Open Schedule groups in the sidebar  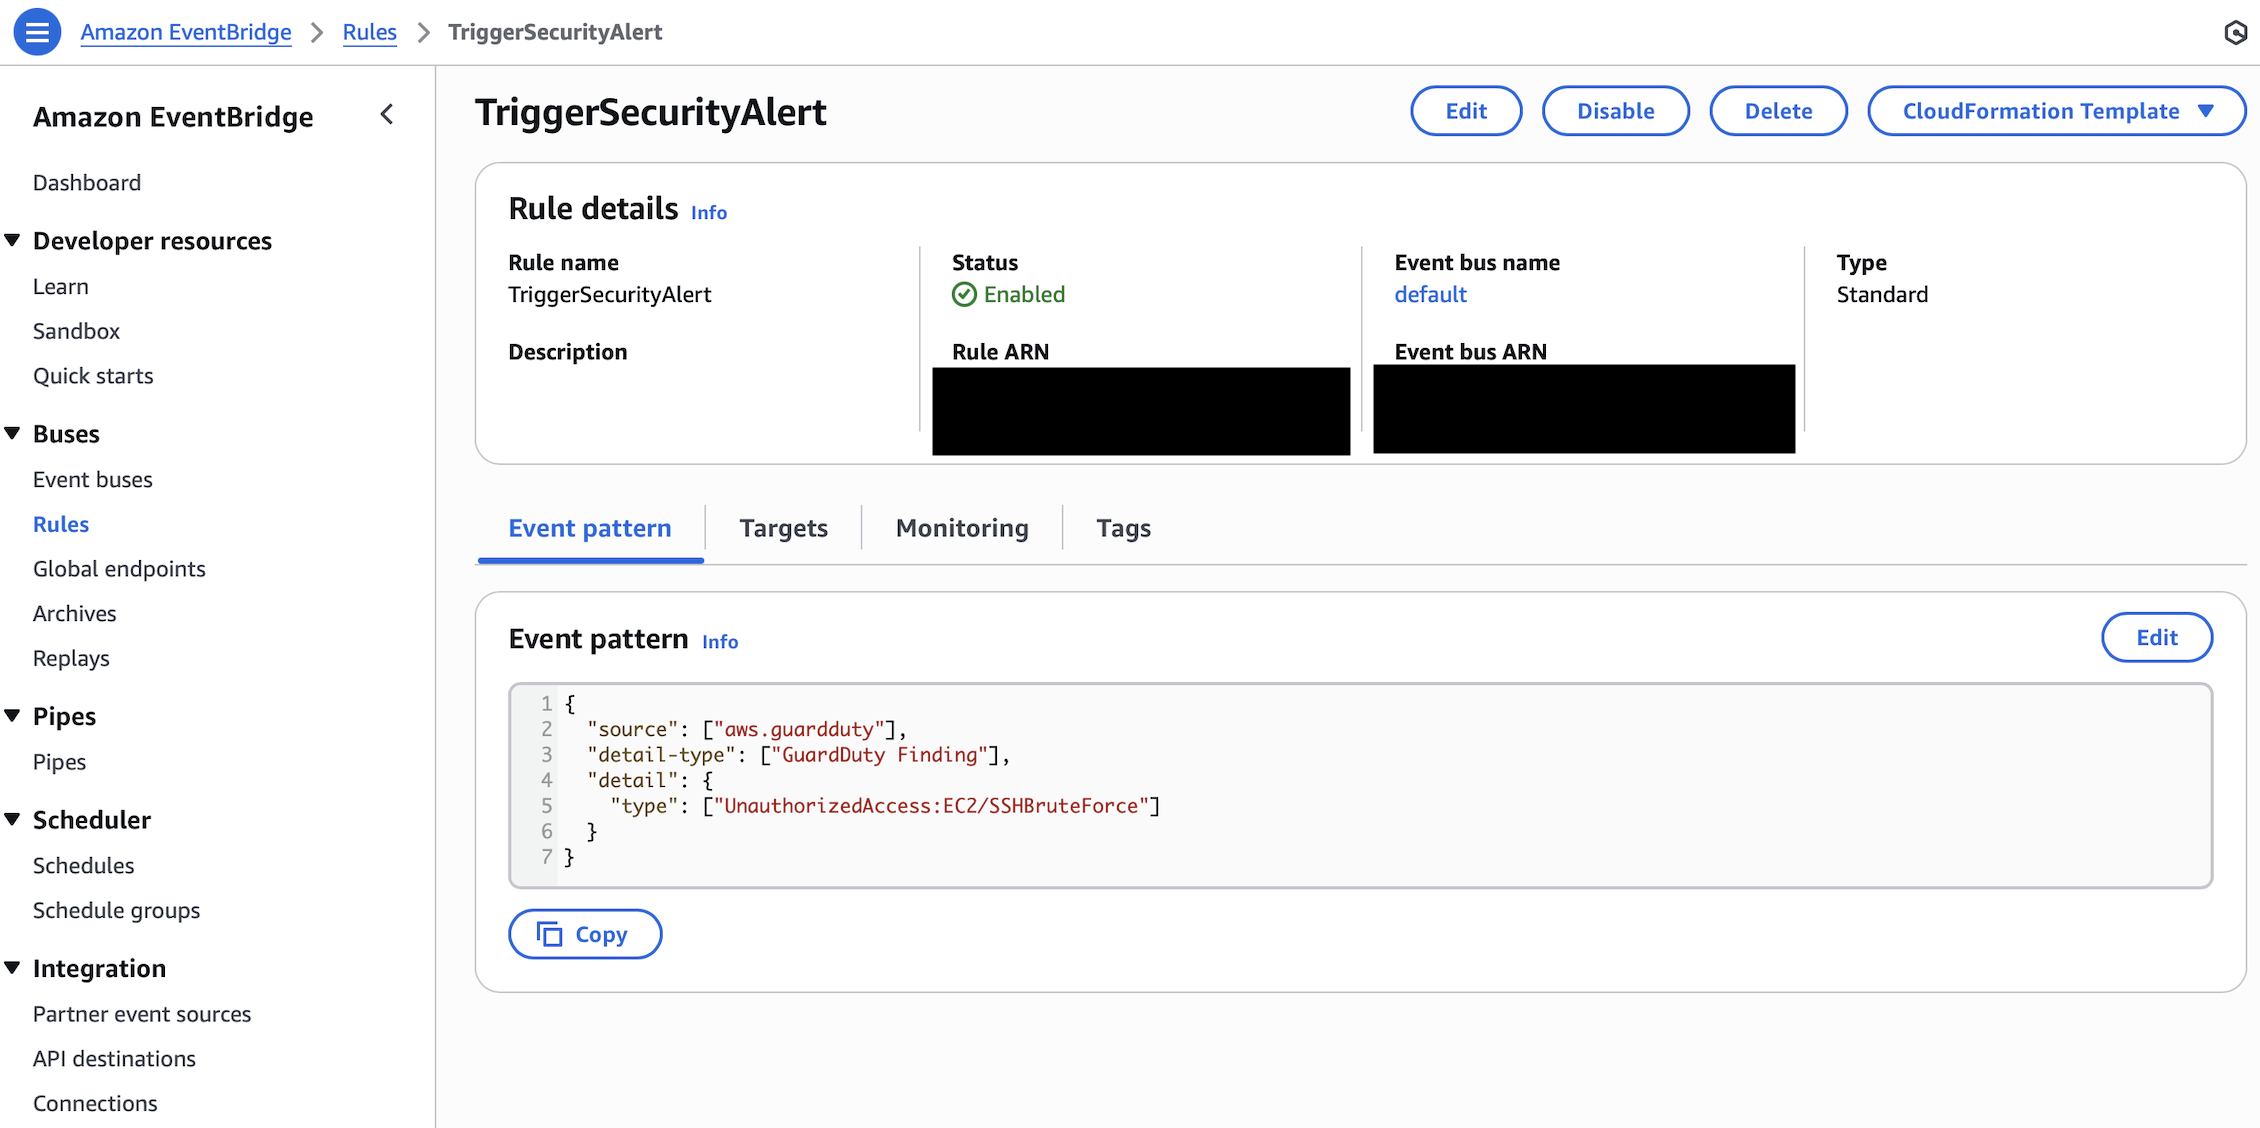tap(117, 910)
